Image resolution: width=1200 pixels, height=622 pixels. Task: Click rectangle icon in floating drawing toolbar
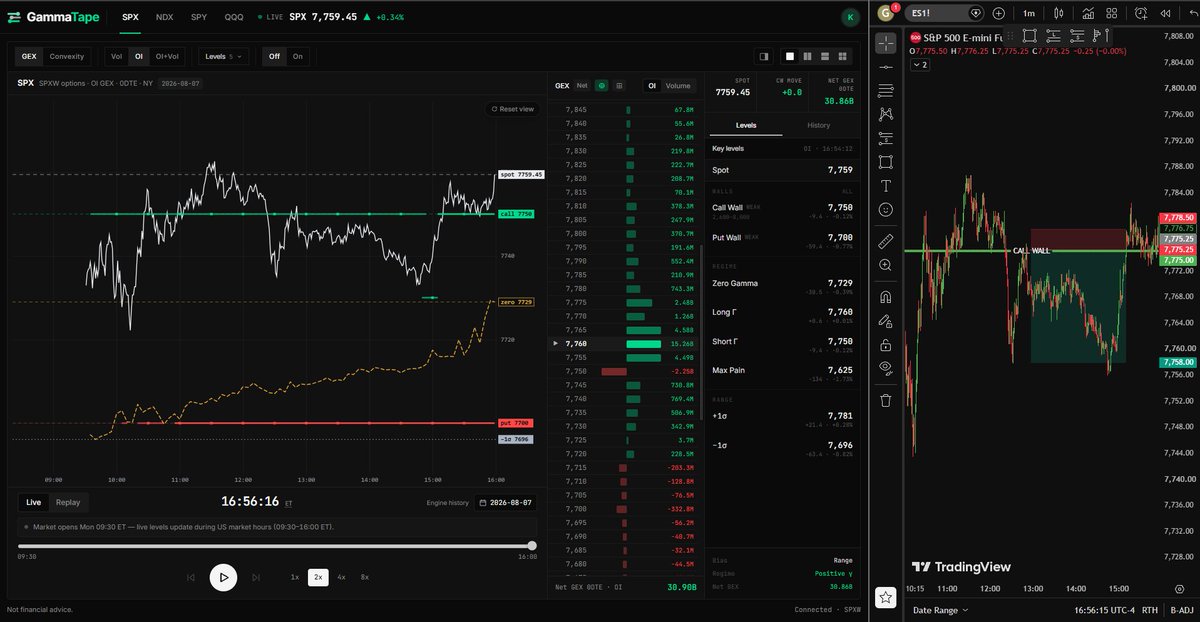[x=1030, y=36]
